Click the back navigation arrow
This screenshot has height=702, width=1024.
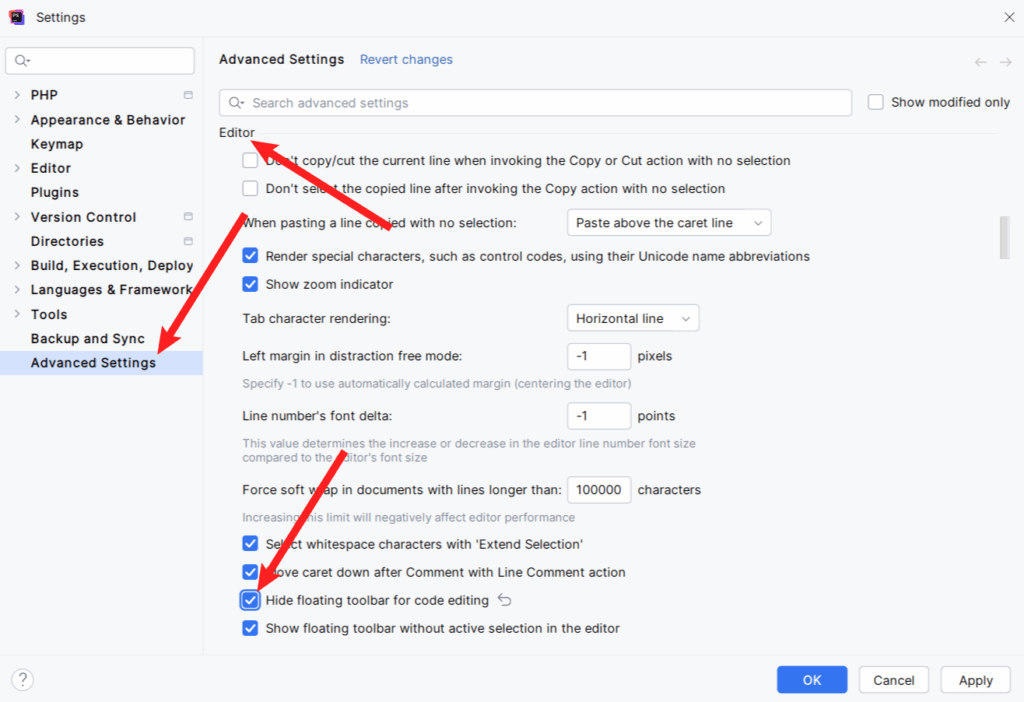coord(980,62)
